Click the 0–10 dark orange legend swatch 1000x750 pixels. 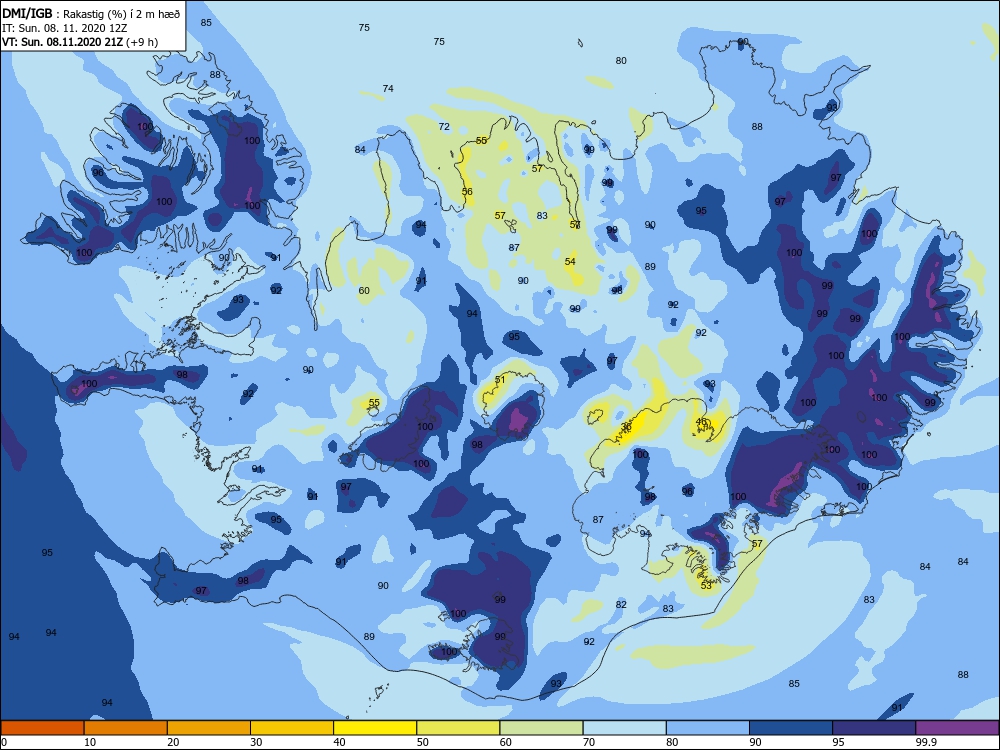point(43,728)
